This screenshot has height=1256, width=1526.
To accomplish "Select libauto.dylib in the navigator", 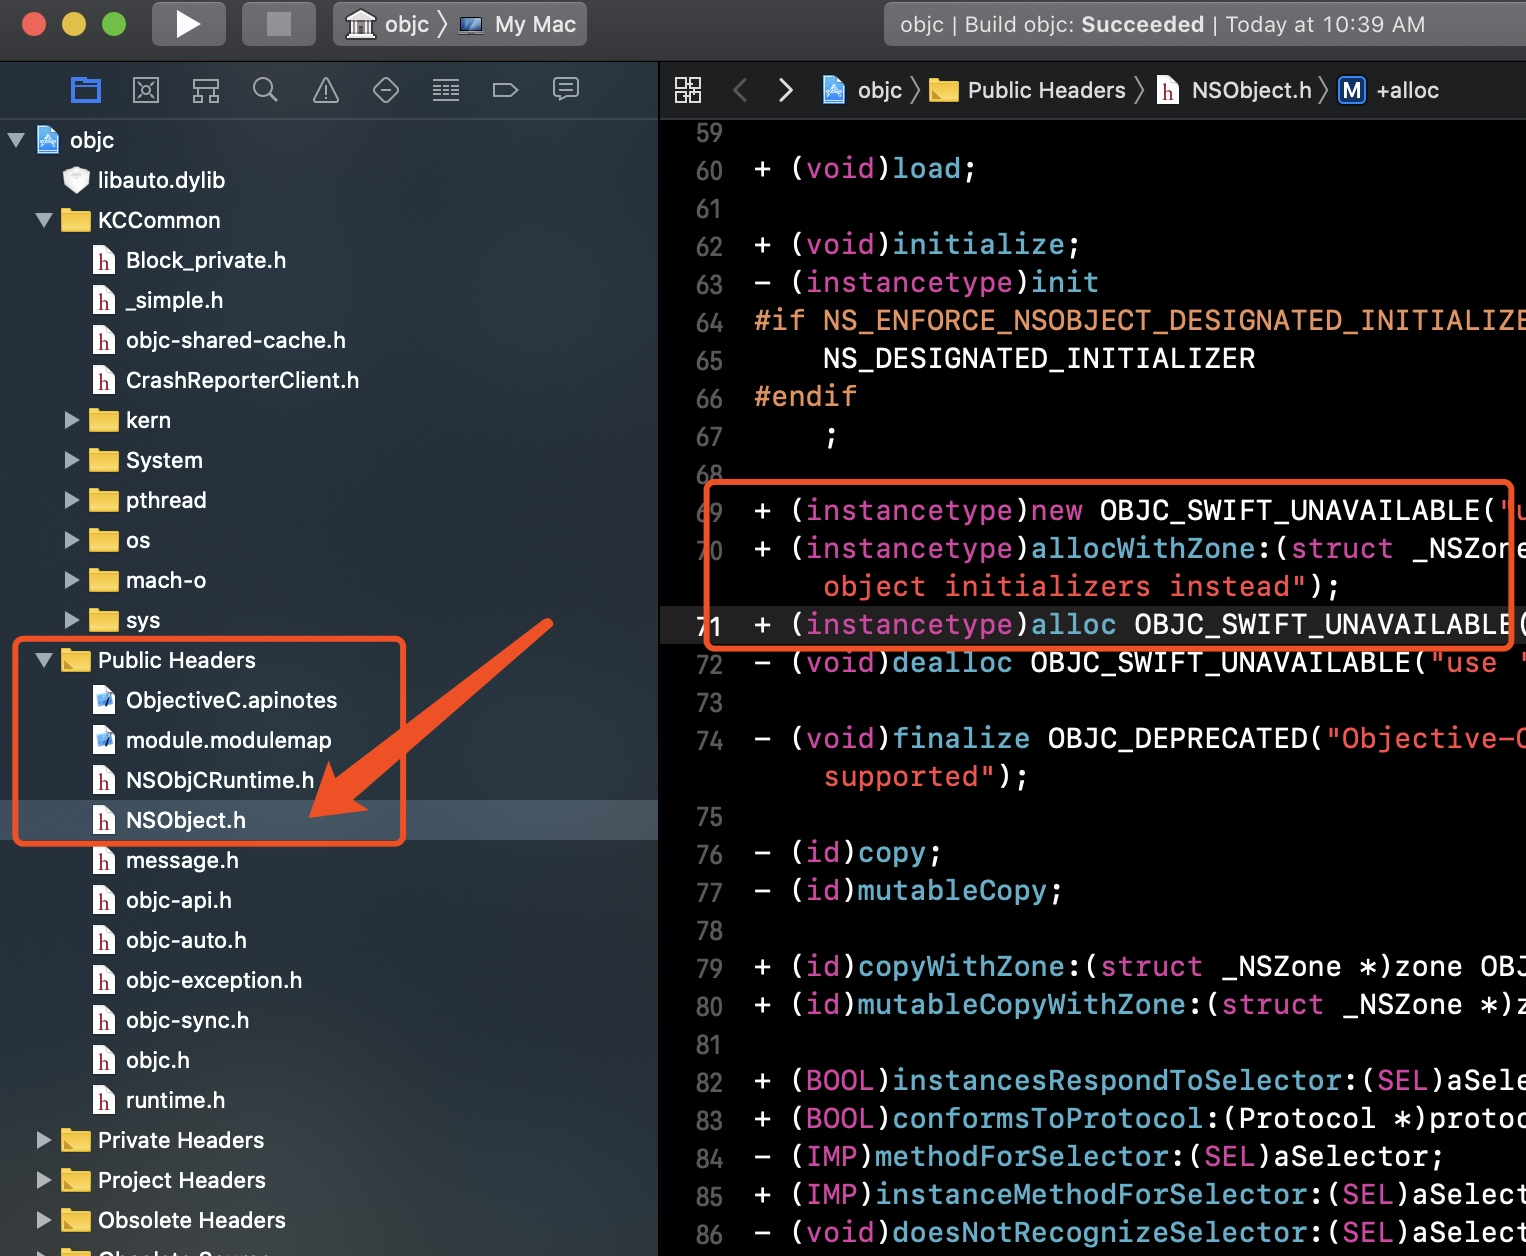I will 329,180.
